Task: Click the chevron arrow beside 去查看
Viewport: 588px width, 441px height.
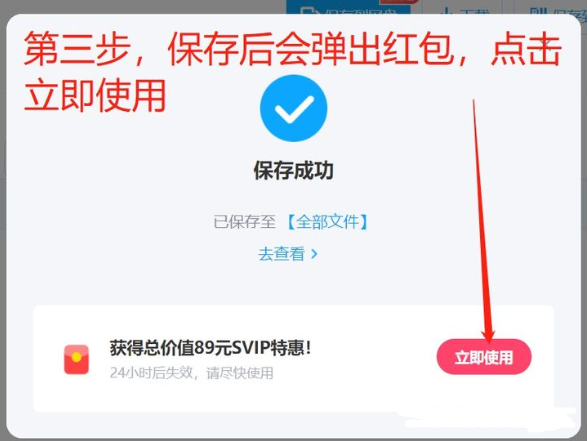Action: 314,254
